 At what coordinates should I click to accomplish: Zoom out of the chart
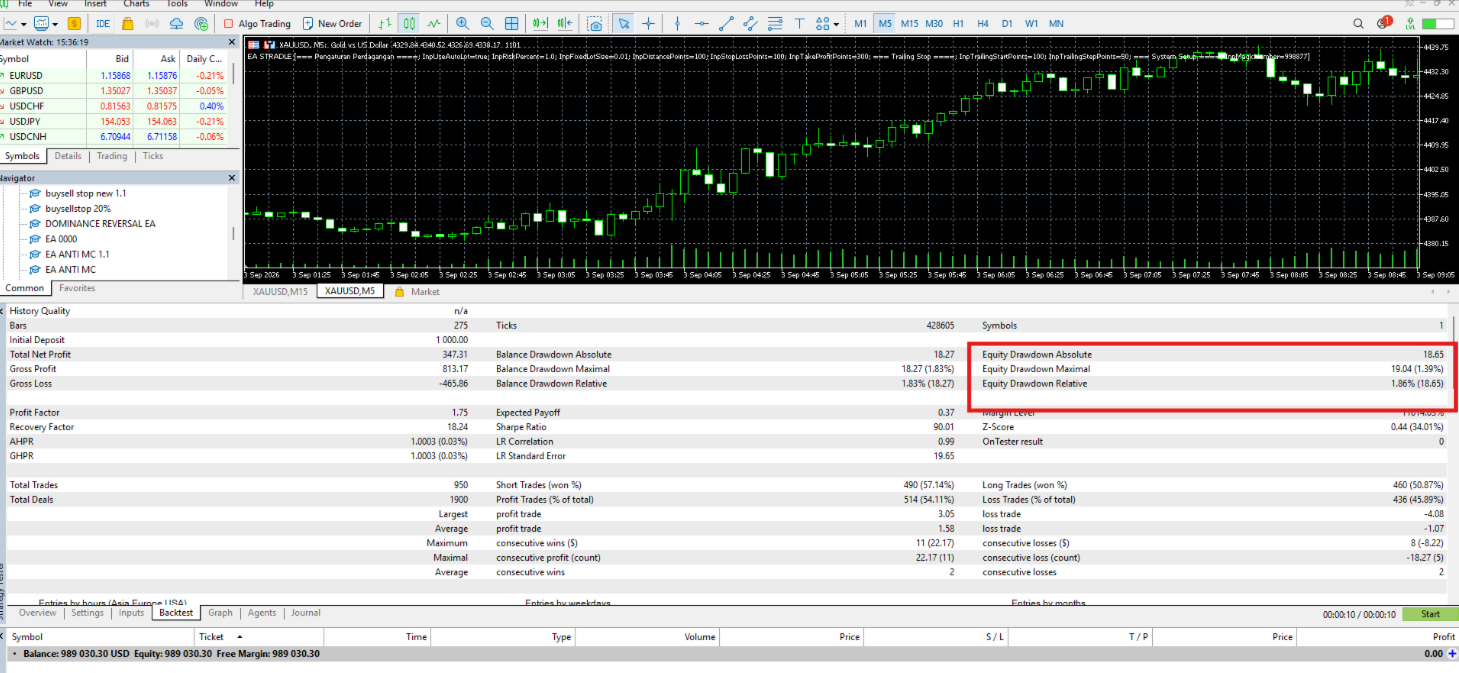click(x=486, y=23)
